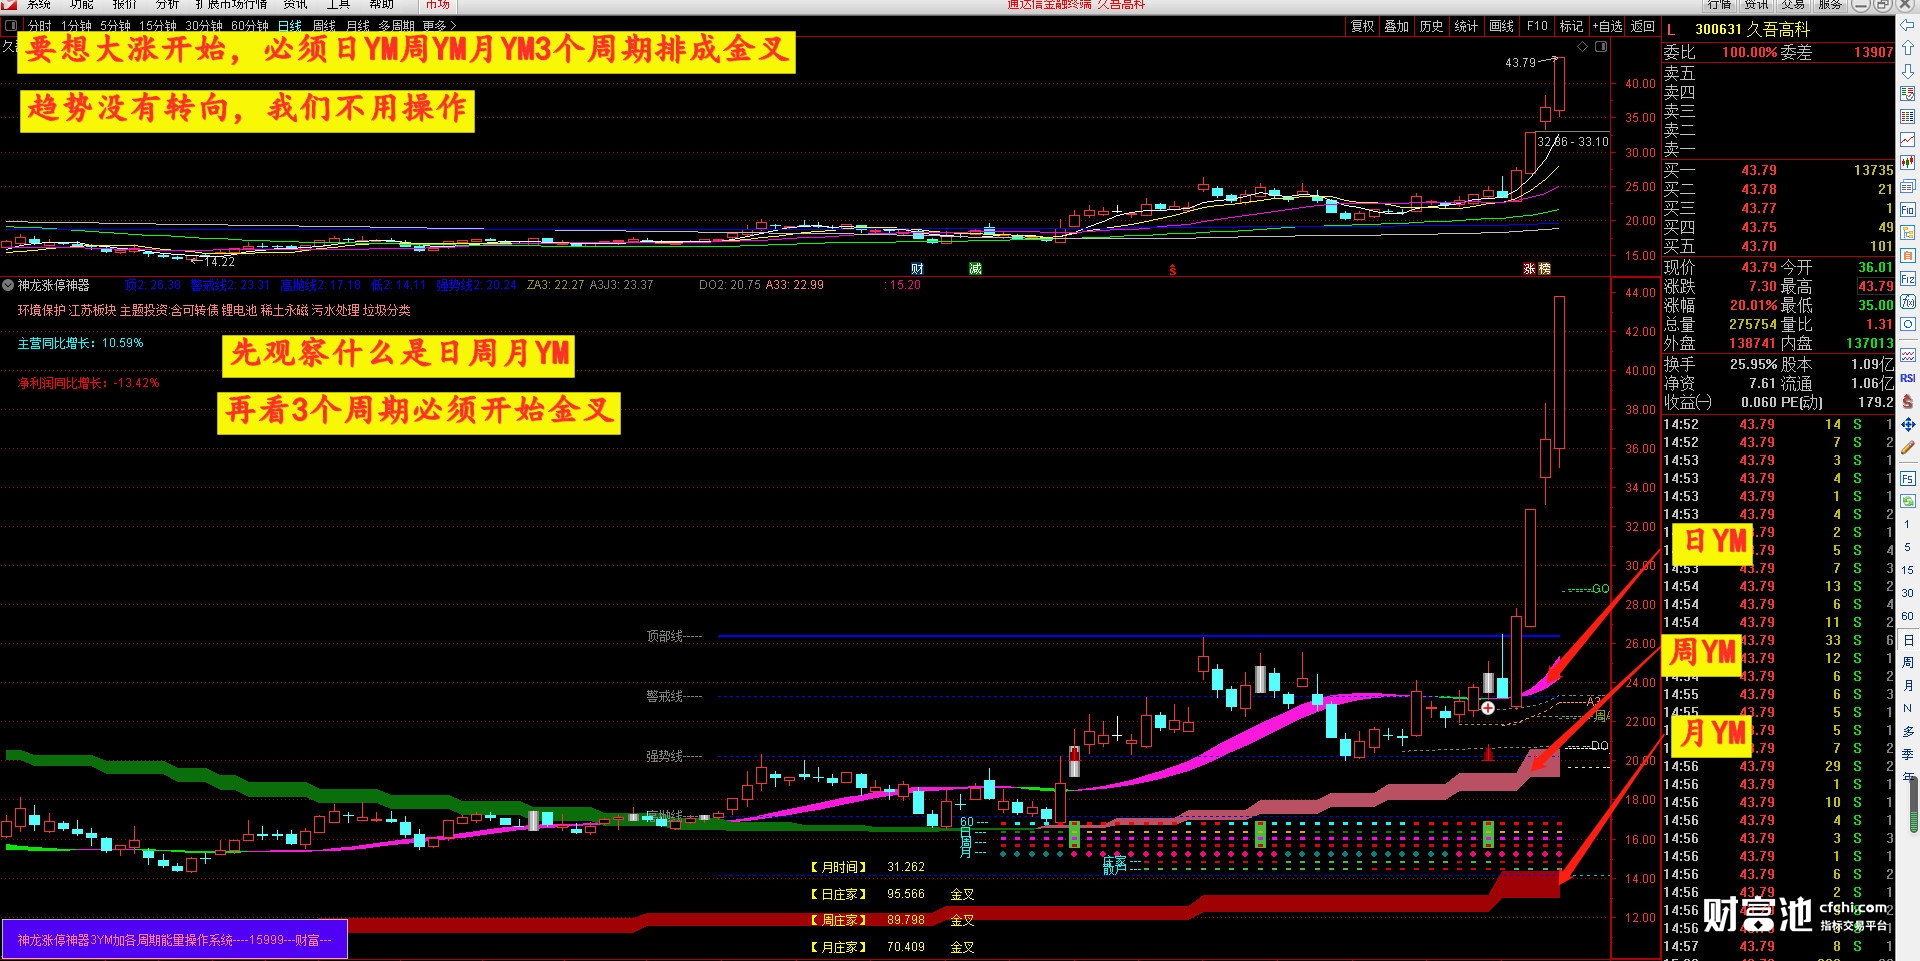This screenshot has height=961, width=1920.
Task: Click the +自选 add to watchlist button
Action: 1608,27
